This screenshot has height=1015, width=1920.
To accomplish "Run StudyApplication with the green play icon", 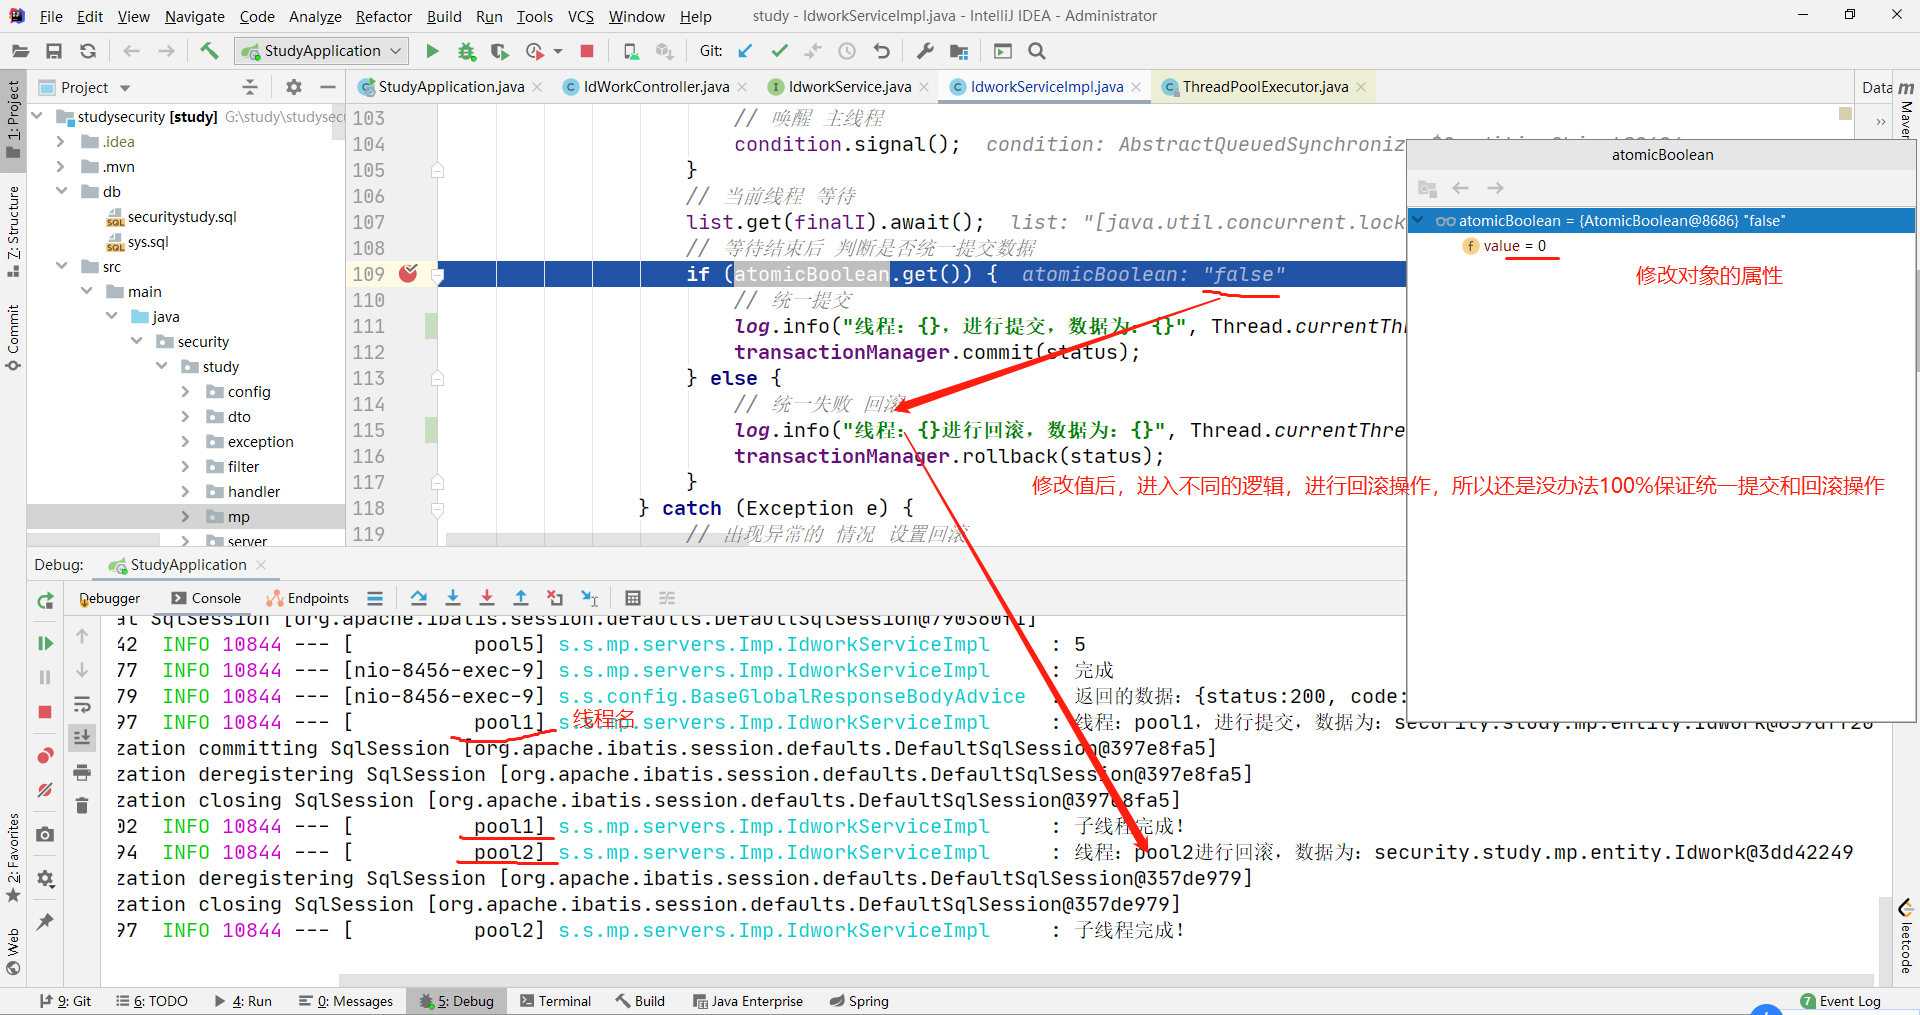I will (432, 51).
